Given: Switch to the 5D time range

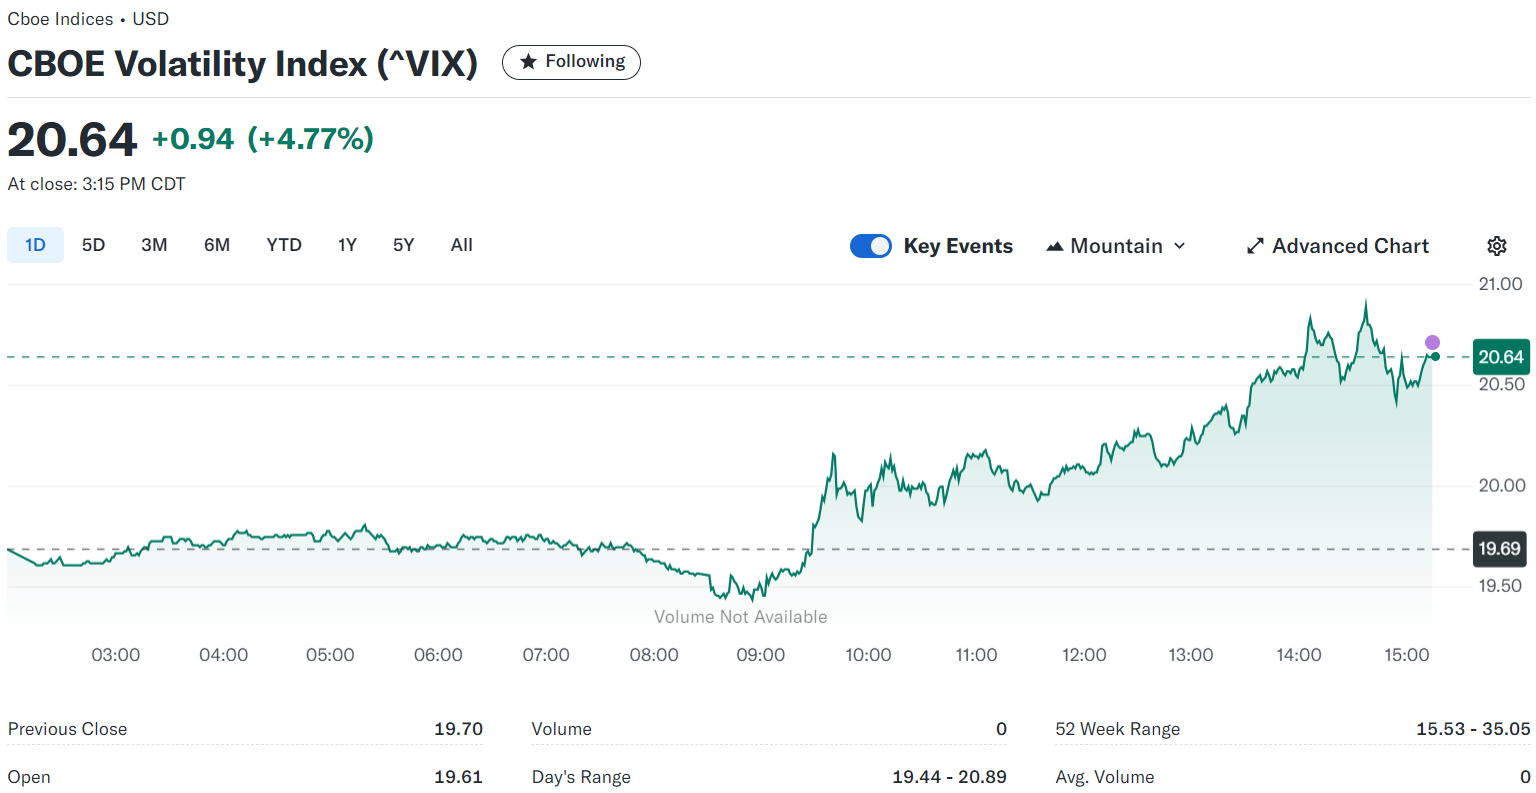Looking at the screenshot, I should pyautogui.click(x=93, y=245).
